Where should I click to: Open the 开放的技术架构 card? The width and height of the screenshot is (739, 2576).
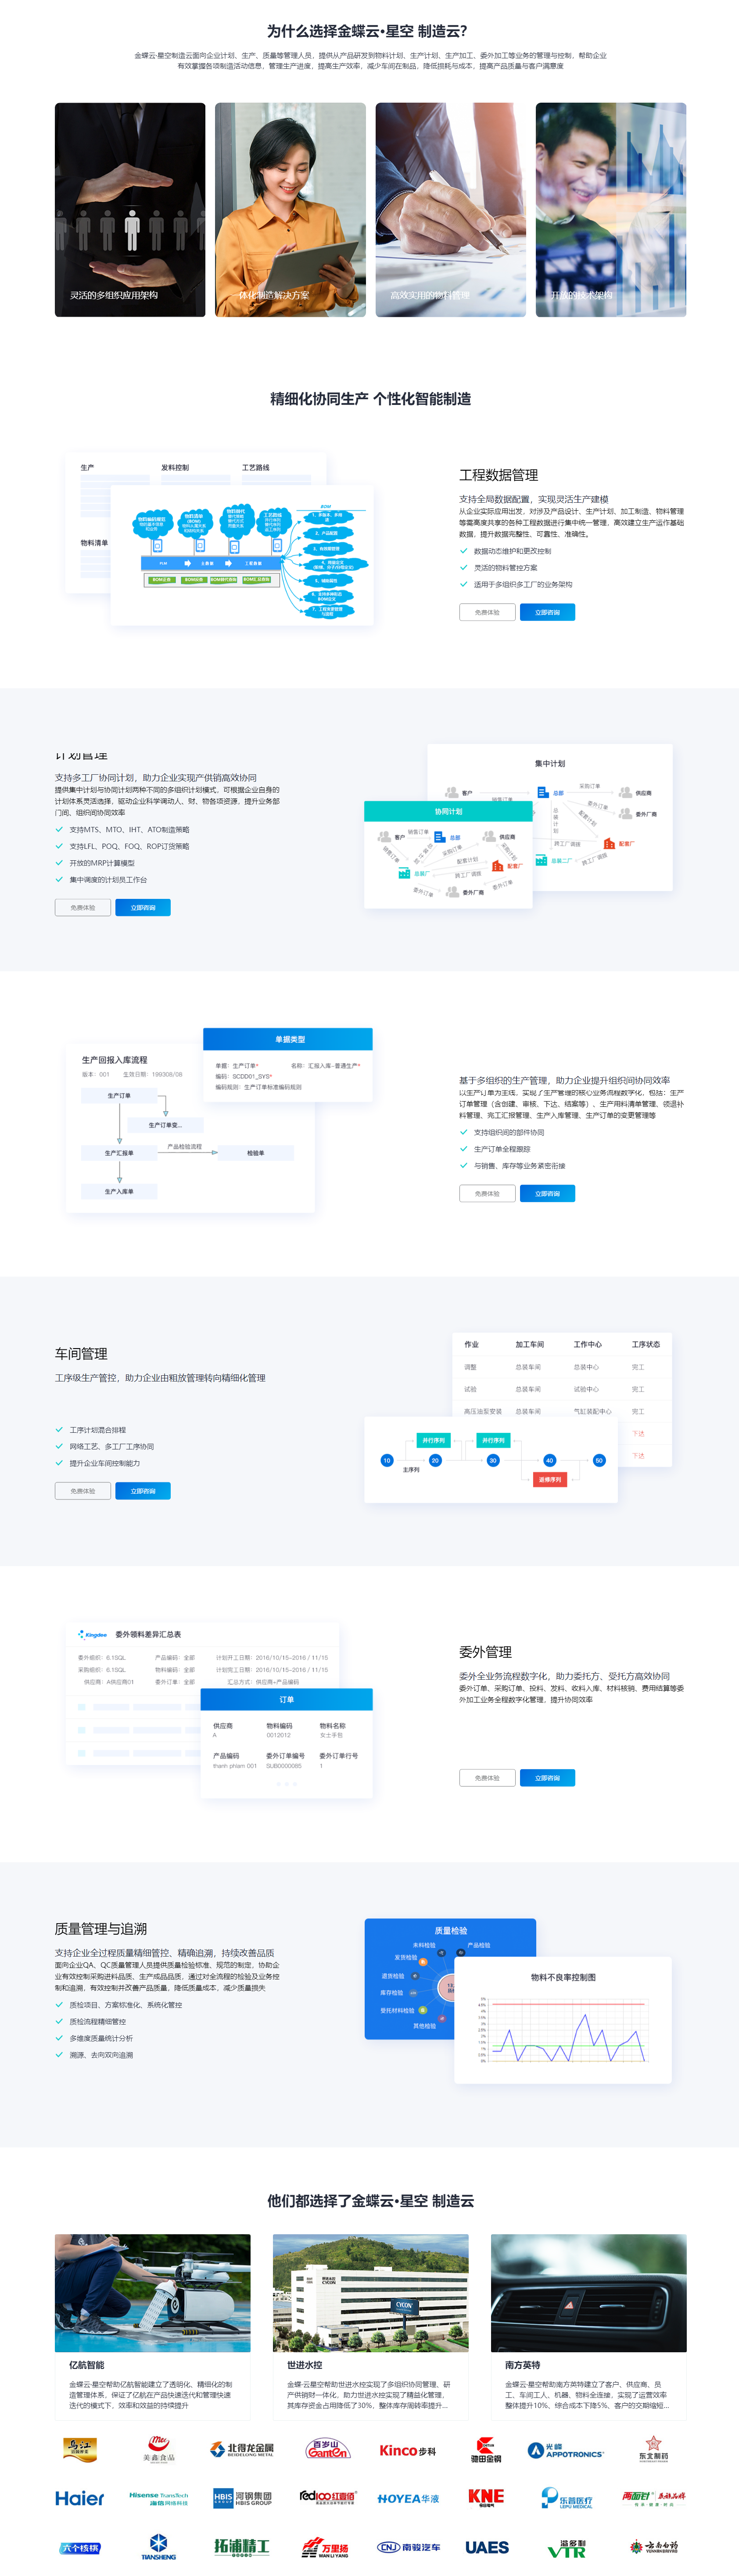[611, 210]
